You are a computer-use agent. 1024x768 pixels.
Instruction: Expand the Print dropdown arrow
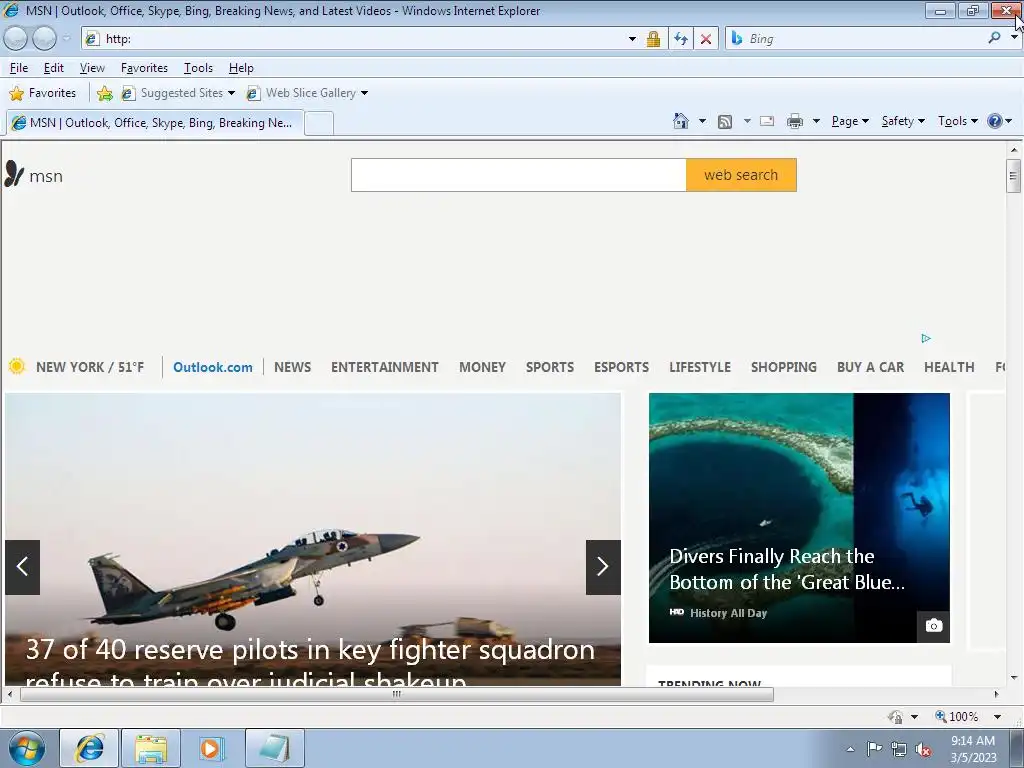pyautogui.click(x=816, y=121)
